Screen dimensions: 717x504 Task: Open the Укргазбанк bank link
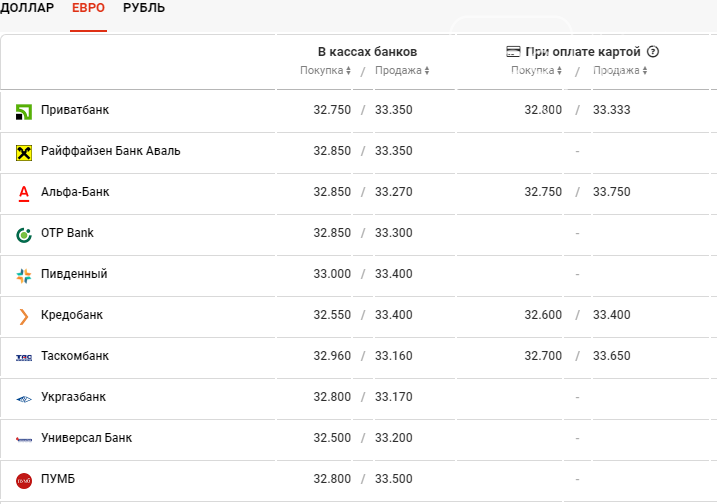tap(73, 397)
